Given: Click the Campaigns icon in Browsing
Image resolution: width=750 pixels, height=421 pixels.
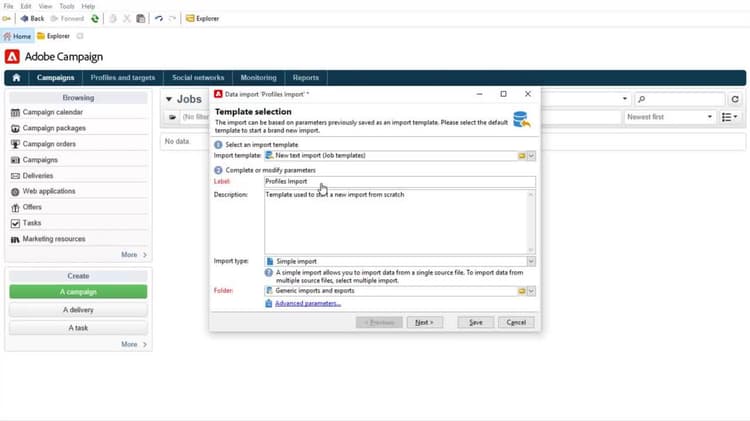Looking at the screenshot, I should pos(15,160).
